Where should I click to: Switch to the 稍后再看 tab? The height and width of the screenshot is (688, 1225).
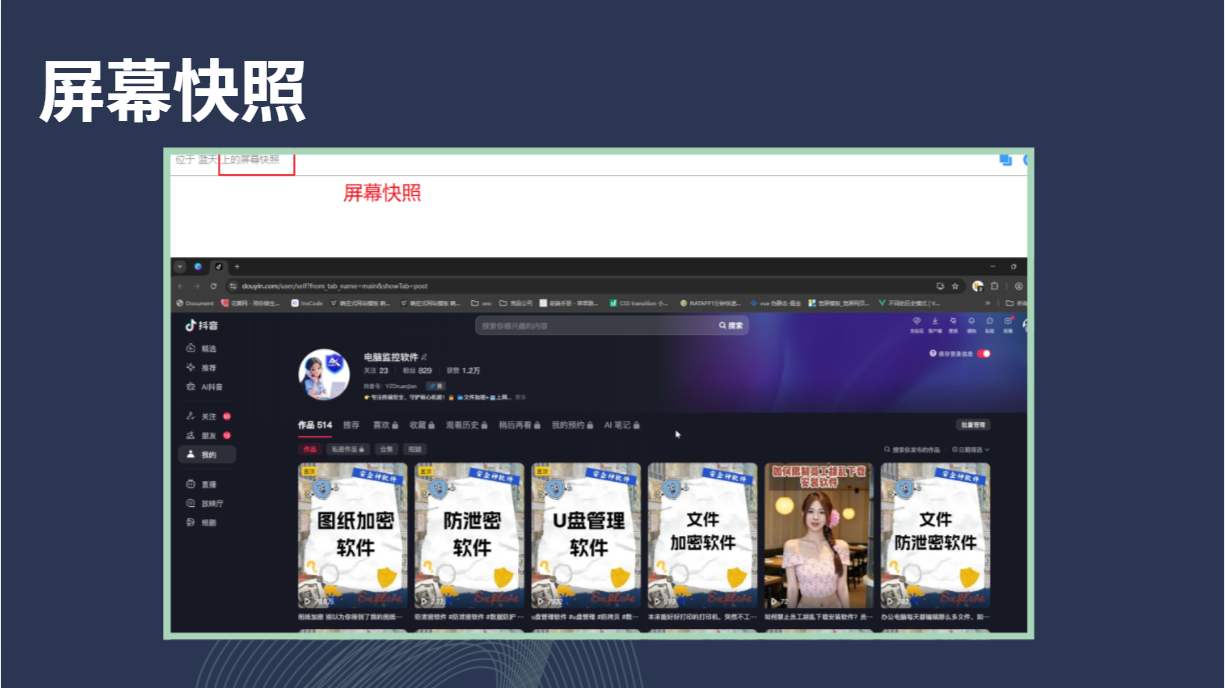click(519, 425)
